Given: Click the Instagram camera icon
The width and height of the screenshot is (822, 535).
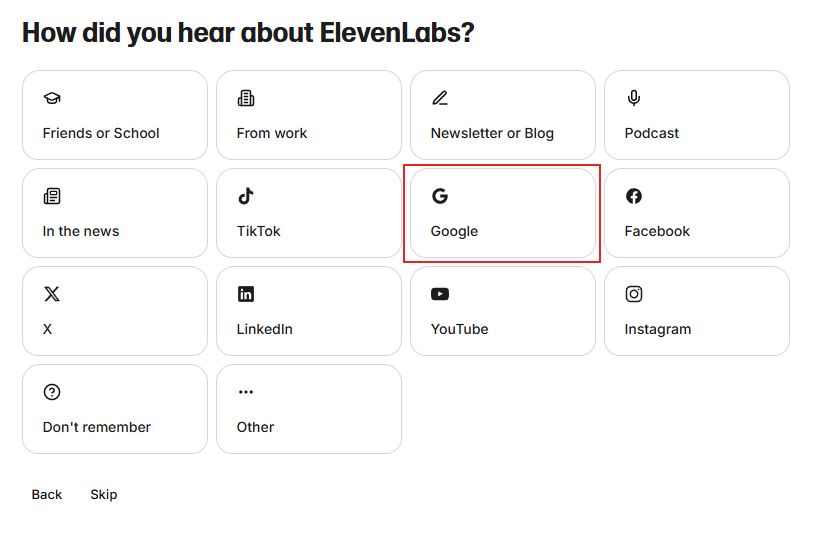Looking at the screenshot, I should [x=634, y=294].
